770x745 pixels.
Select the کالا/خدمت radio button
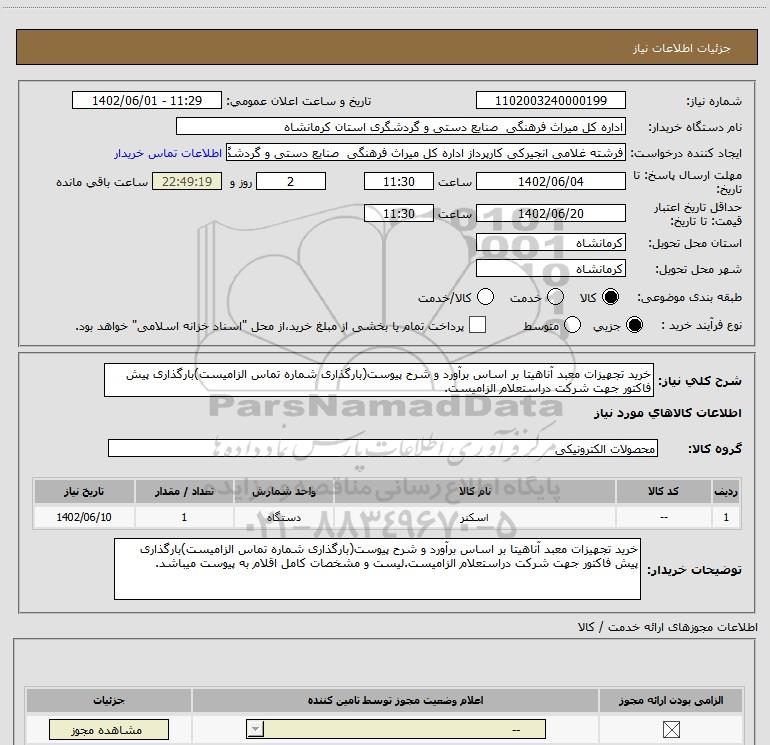[485, 297]
